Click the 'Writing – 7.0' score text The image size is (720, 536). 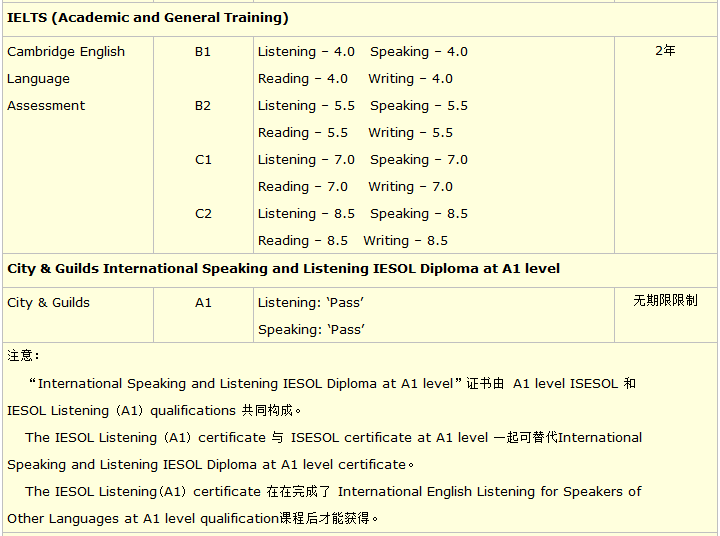pos(410,187)
